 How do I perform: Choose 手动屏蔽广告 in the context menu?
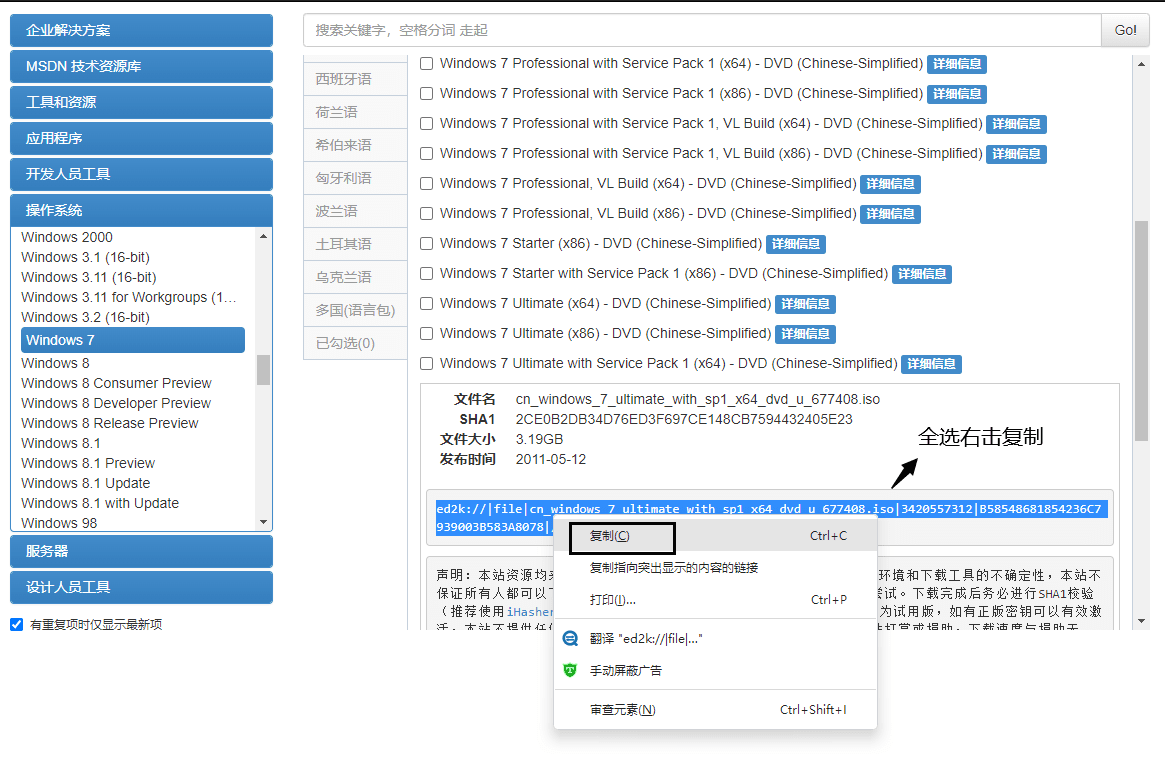click(x=715, y=670)
